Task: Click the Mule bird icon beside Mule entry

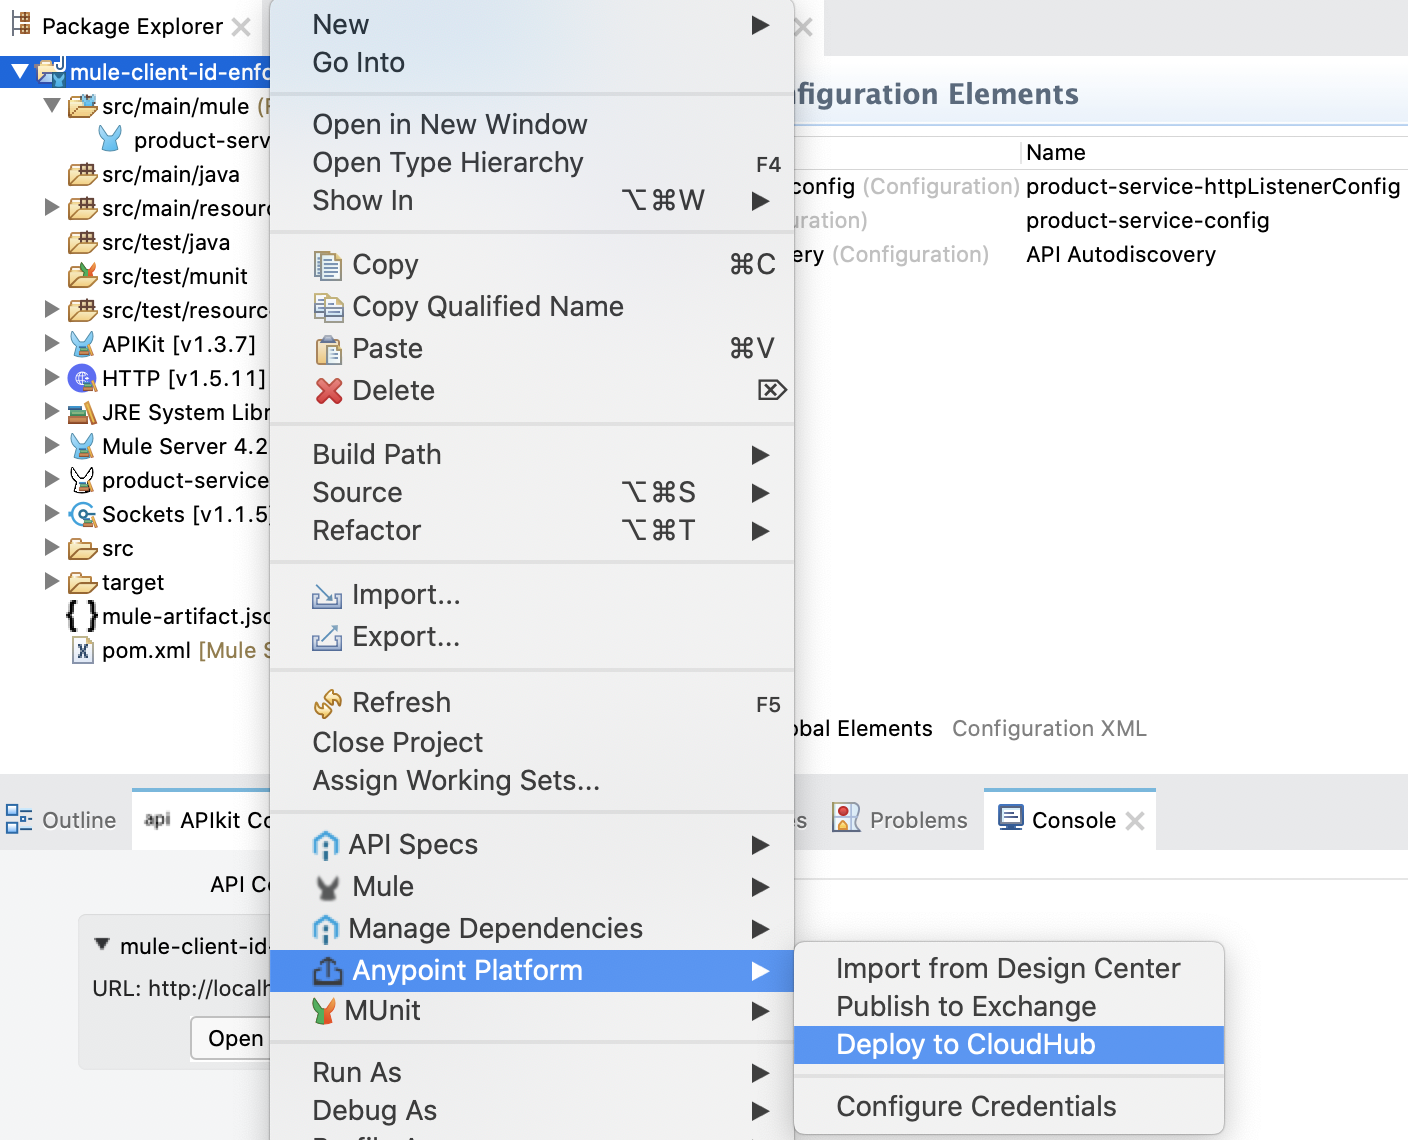Action: coord(325,887)
